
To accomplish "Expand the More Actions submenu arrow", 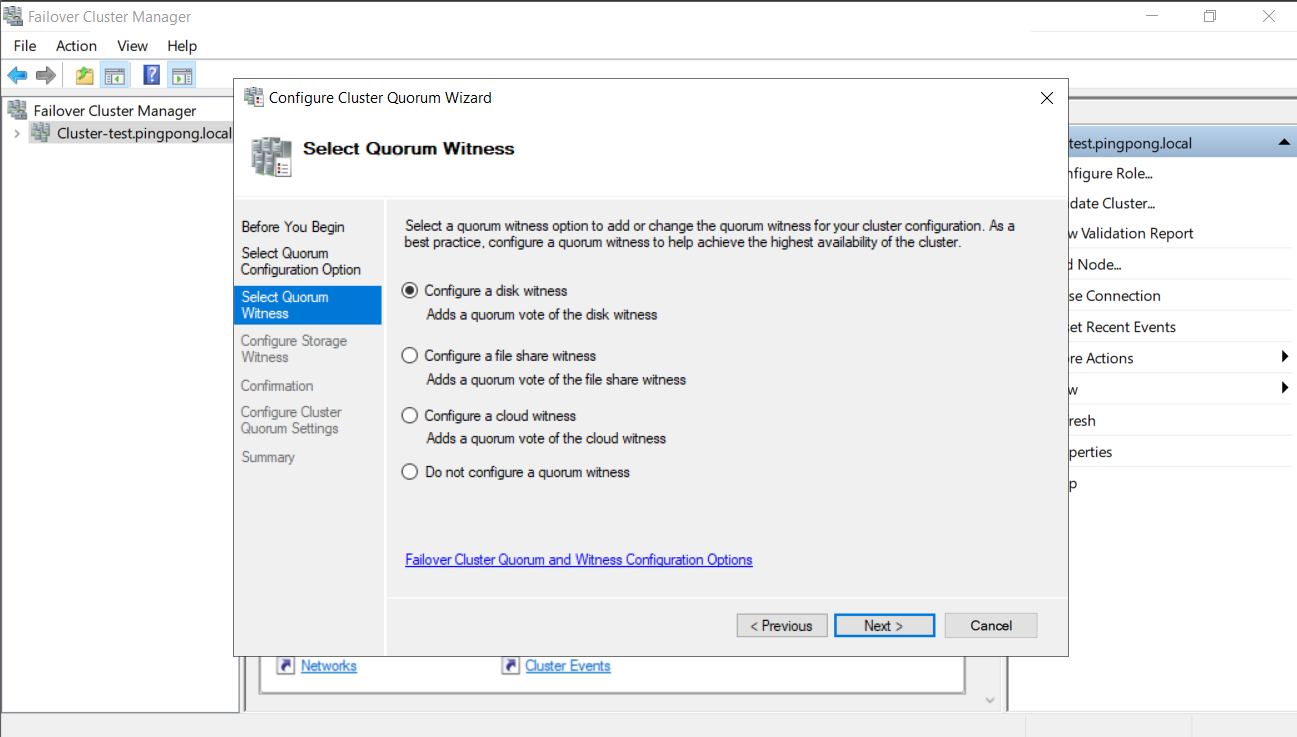I will pyautogui.click(x=1284, y=358).
